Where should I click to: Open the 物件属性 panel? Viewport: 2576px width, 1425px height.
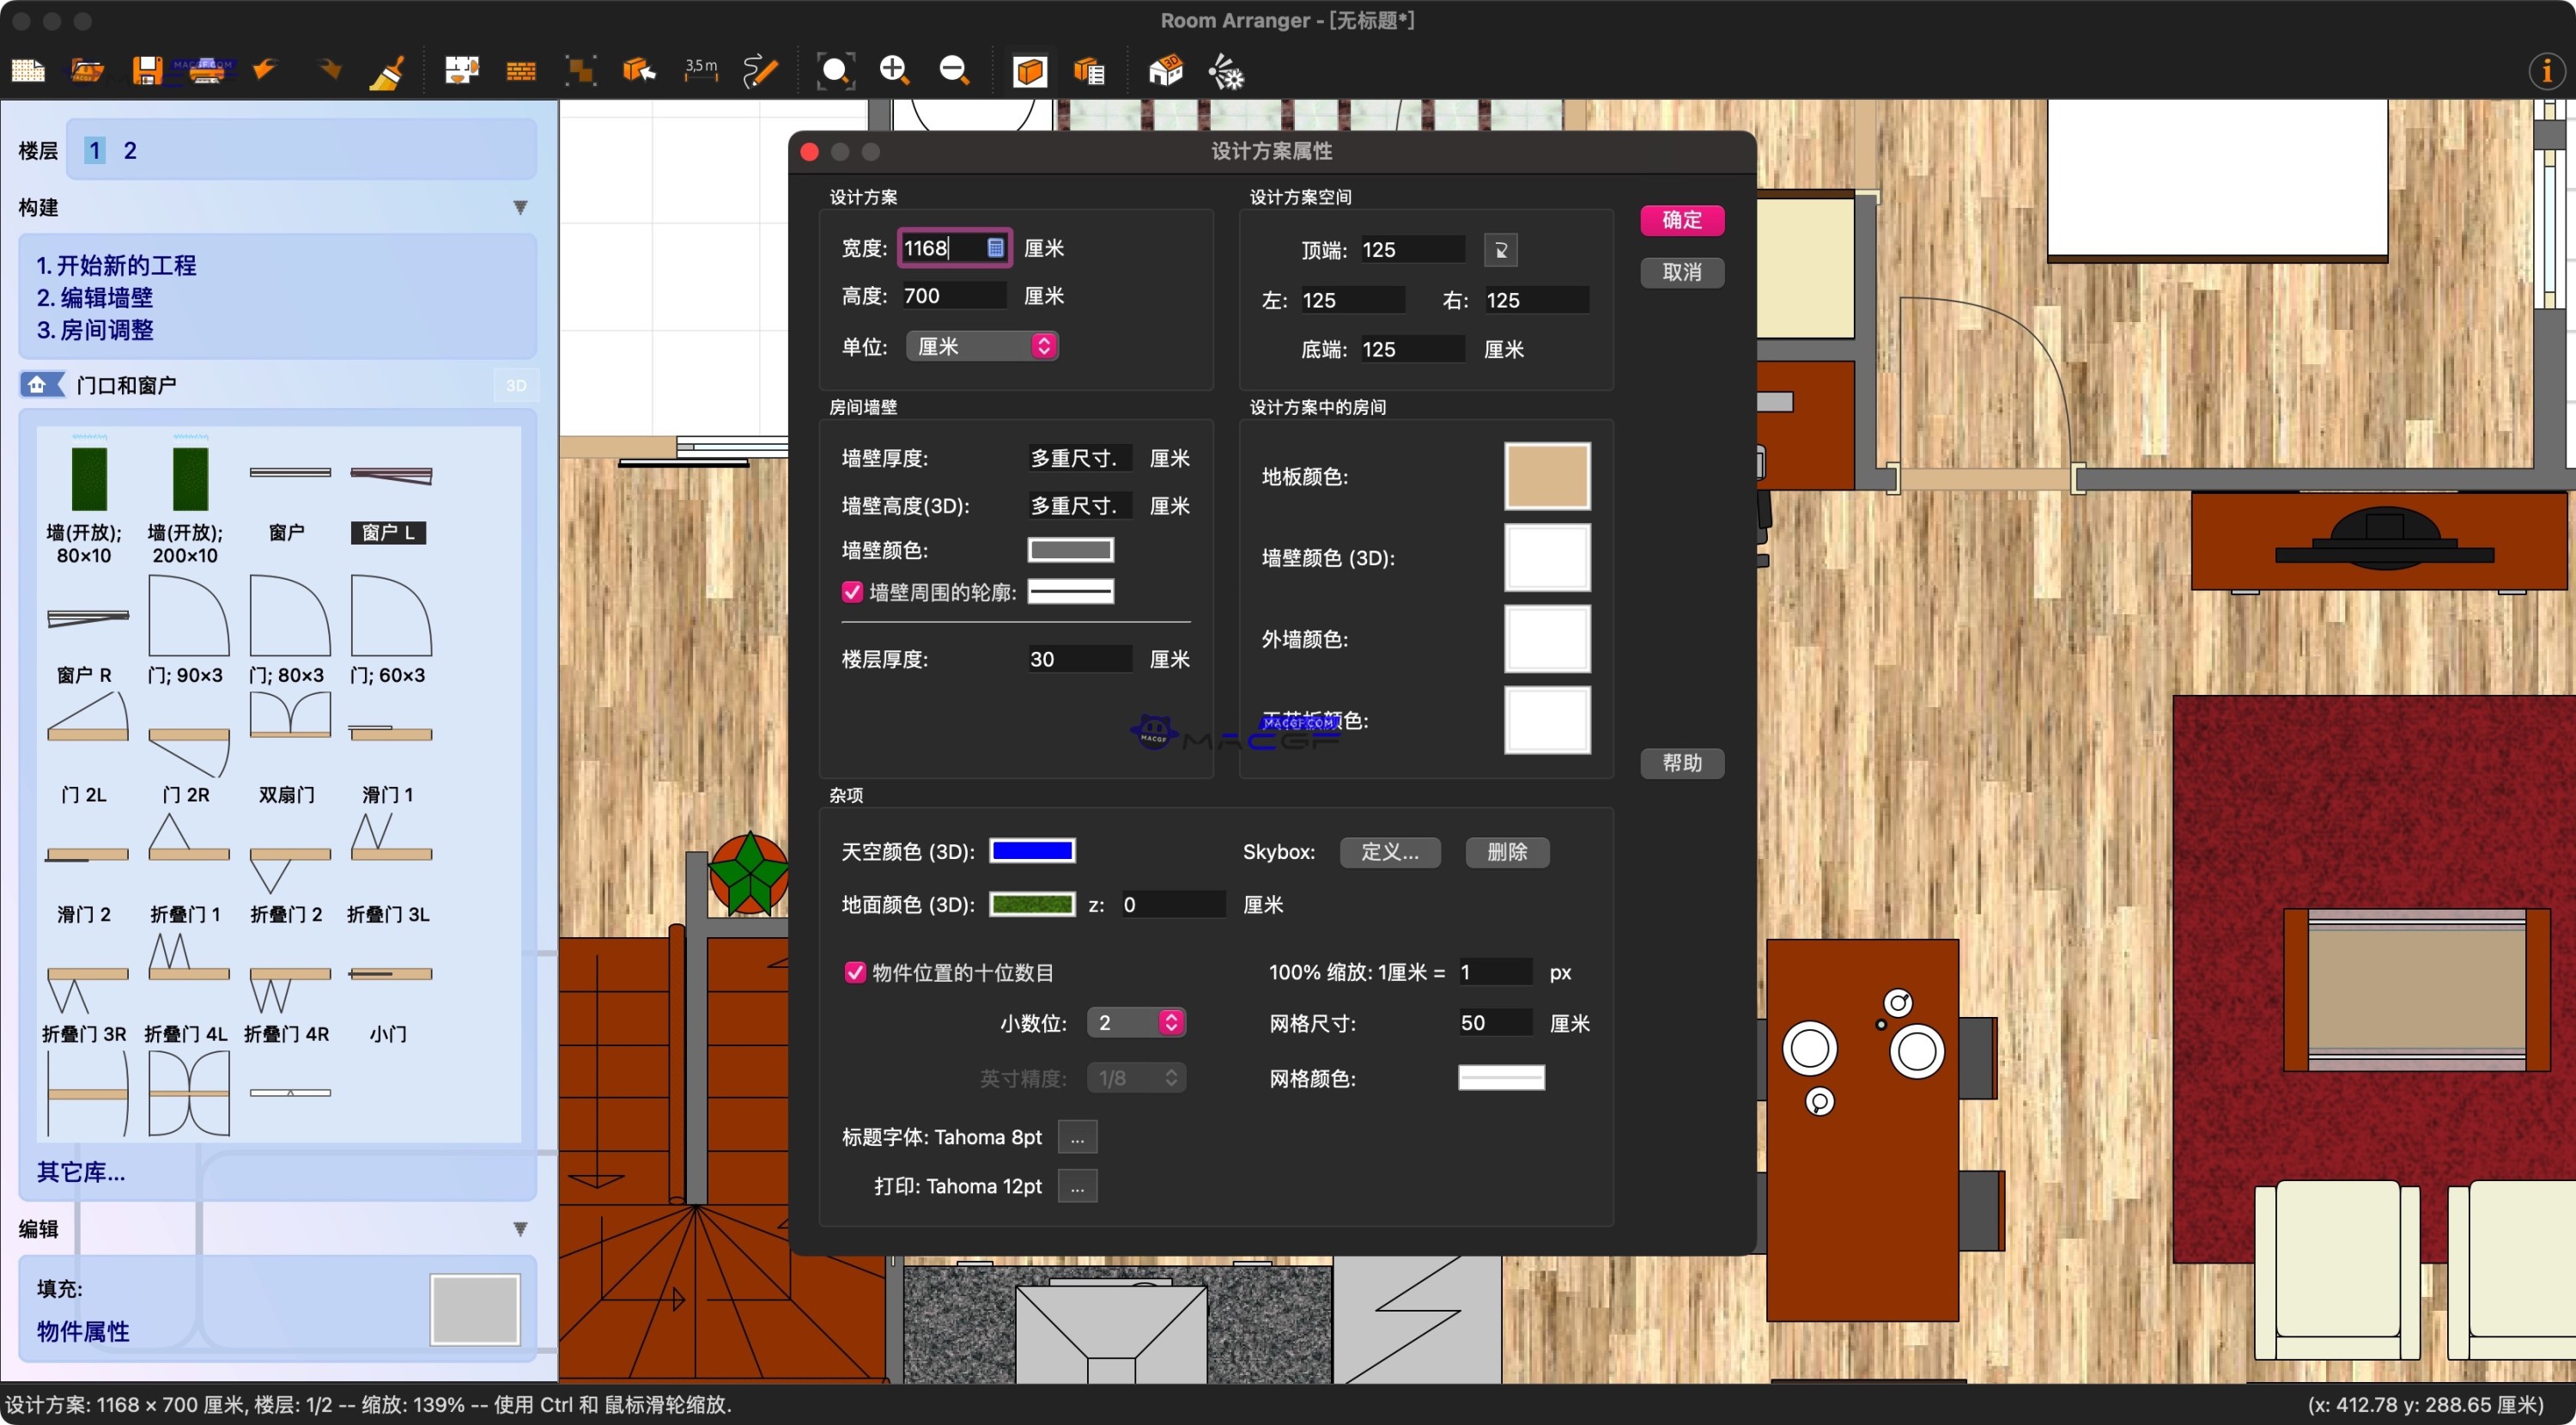click(82, 1332)
